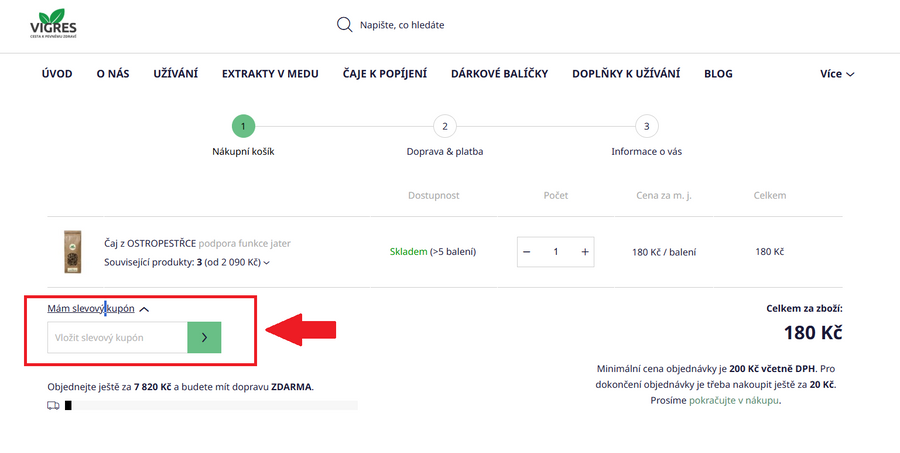
Task: Open the Více menu dropdown
Action: point(837,74)
